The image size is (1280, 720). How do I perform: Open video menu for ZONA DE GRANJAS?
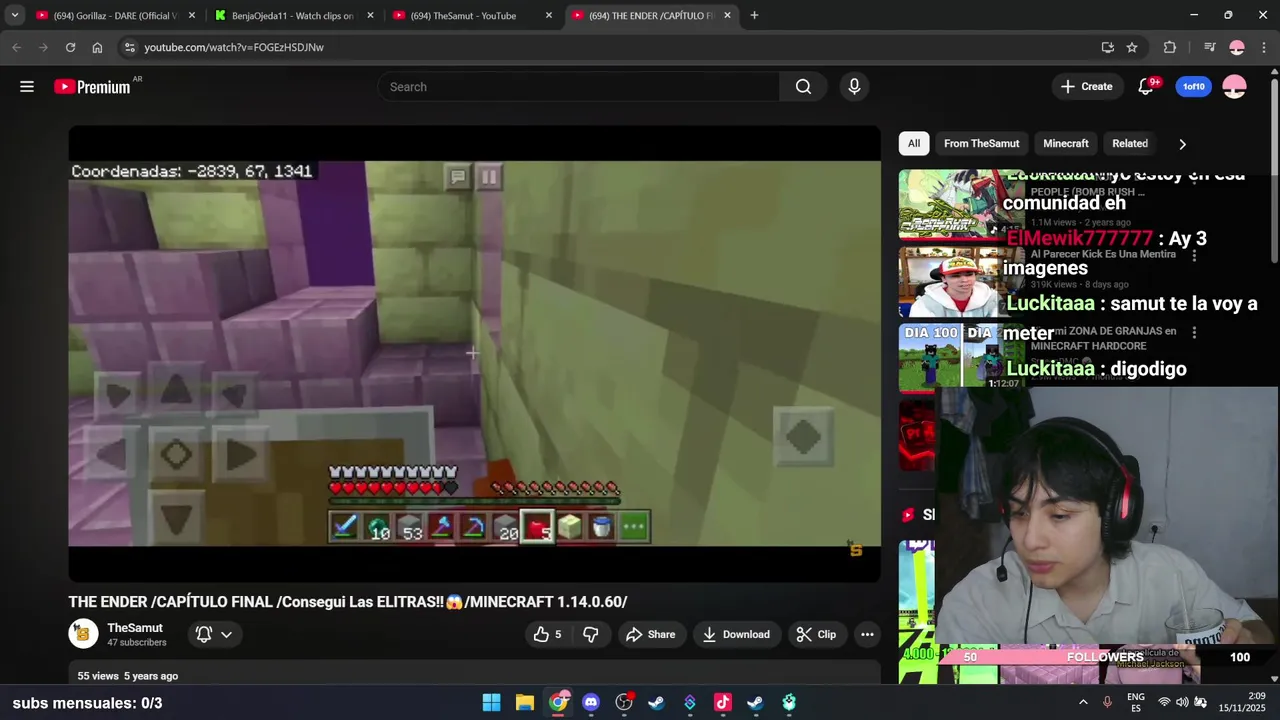pos(1194,333)
